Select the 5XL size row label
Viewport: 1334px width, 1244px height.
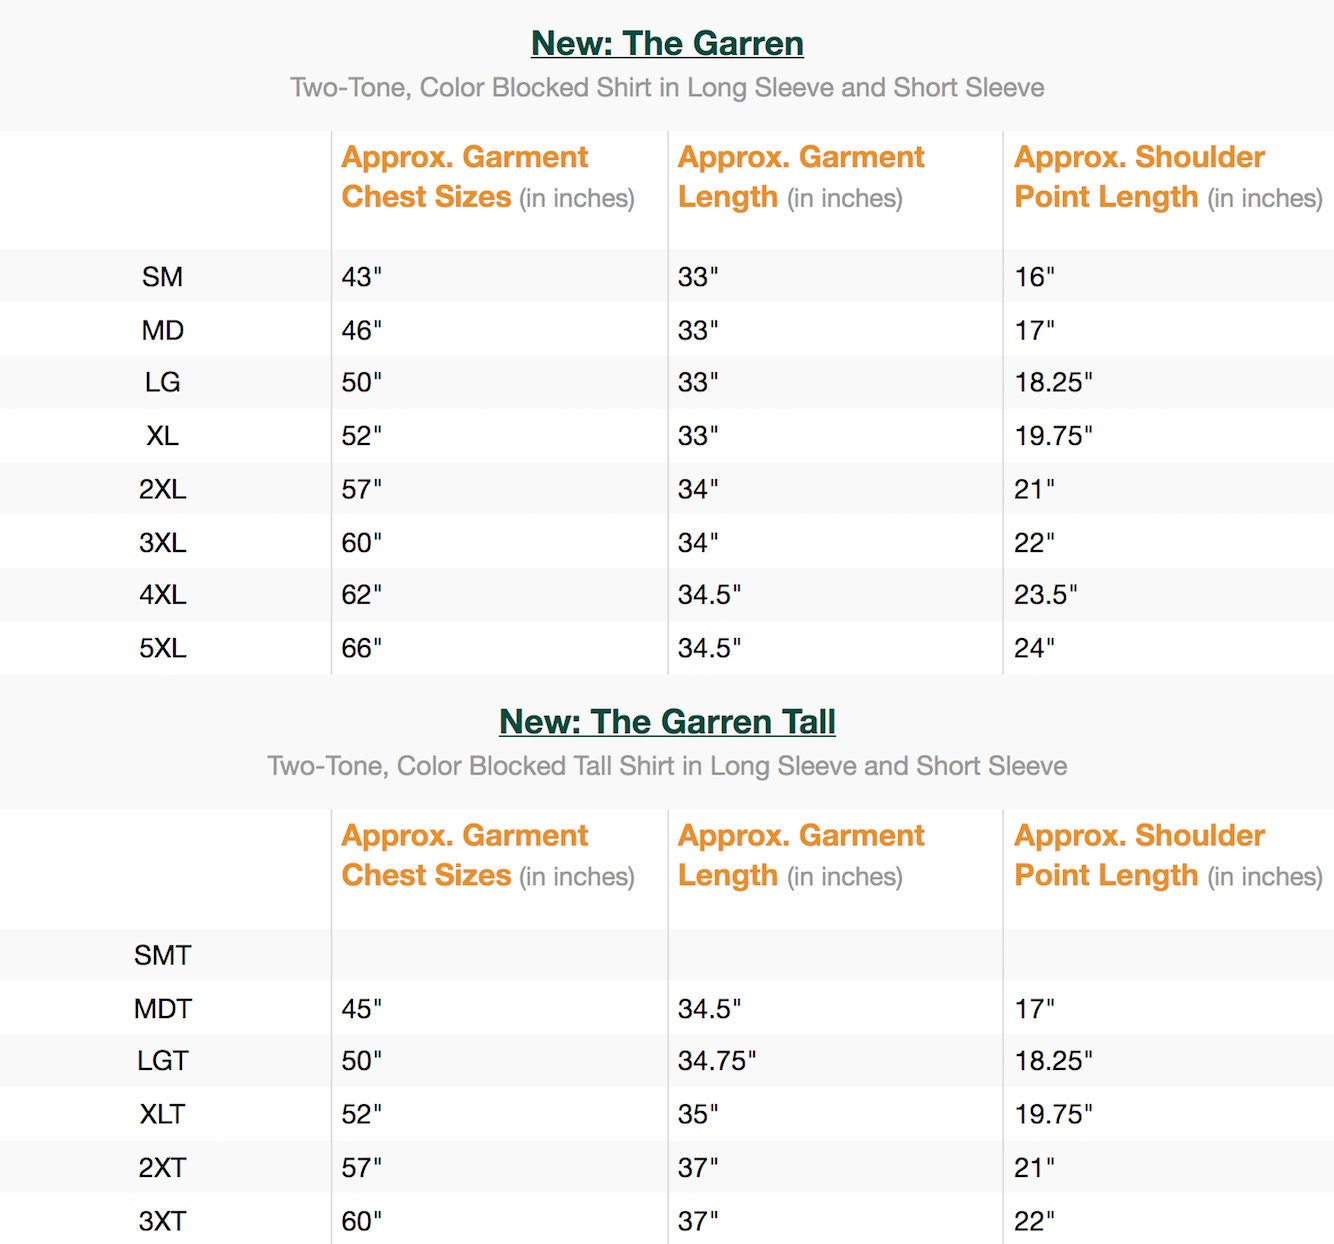162,649
